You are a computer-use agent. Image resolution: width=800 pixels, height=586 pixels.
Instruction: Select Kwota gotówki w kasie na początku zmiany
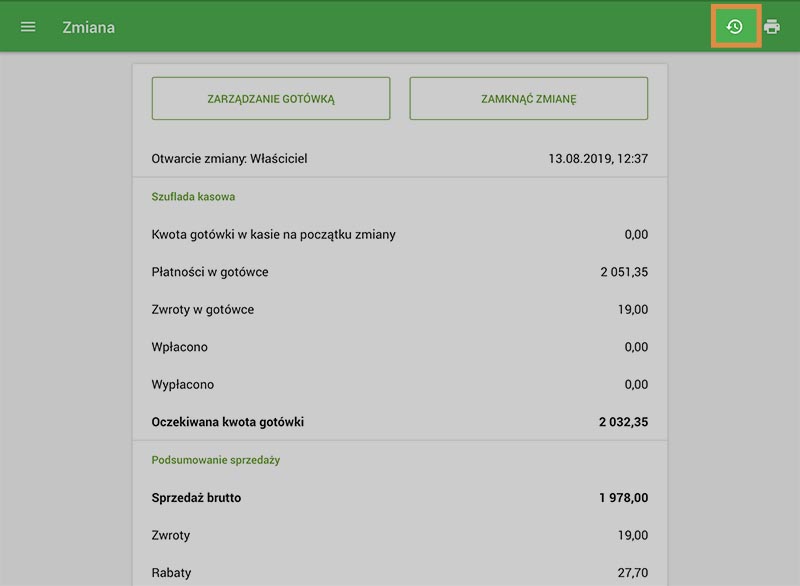[273, 235]
